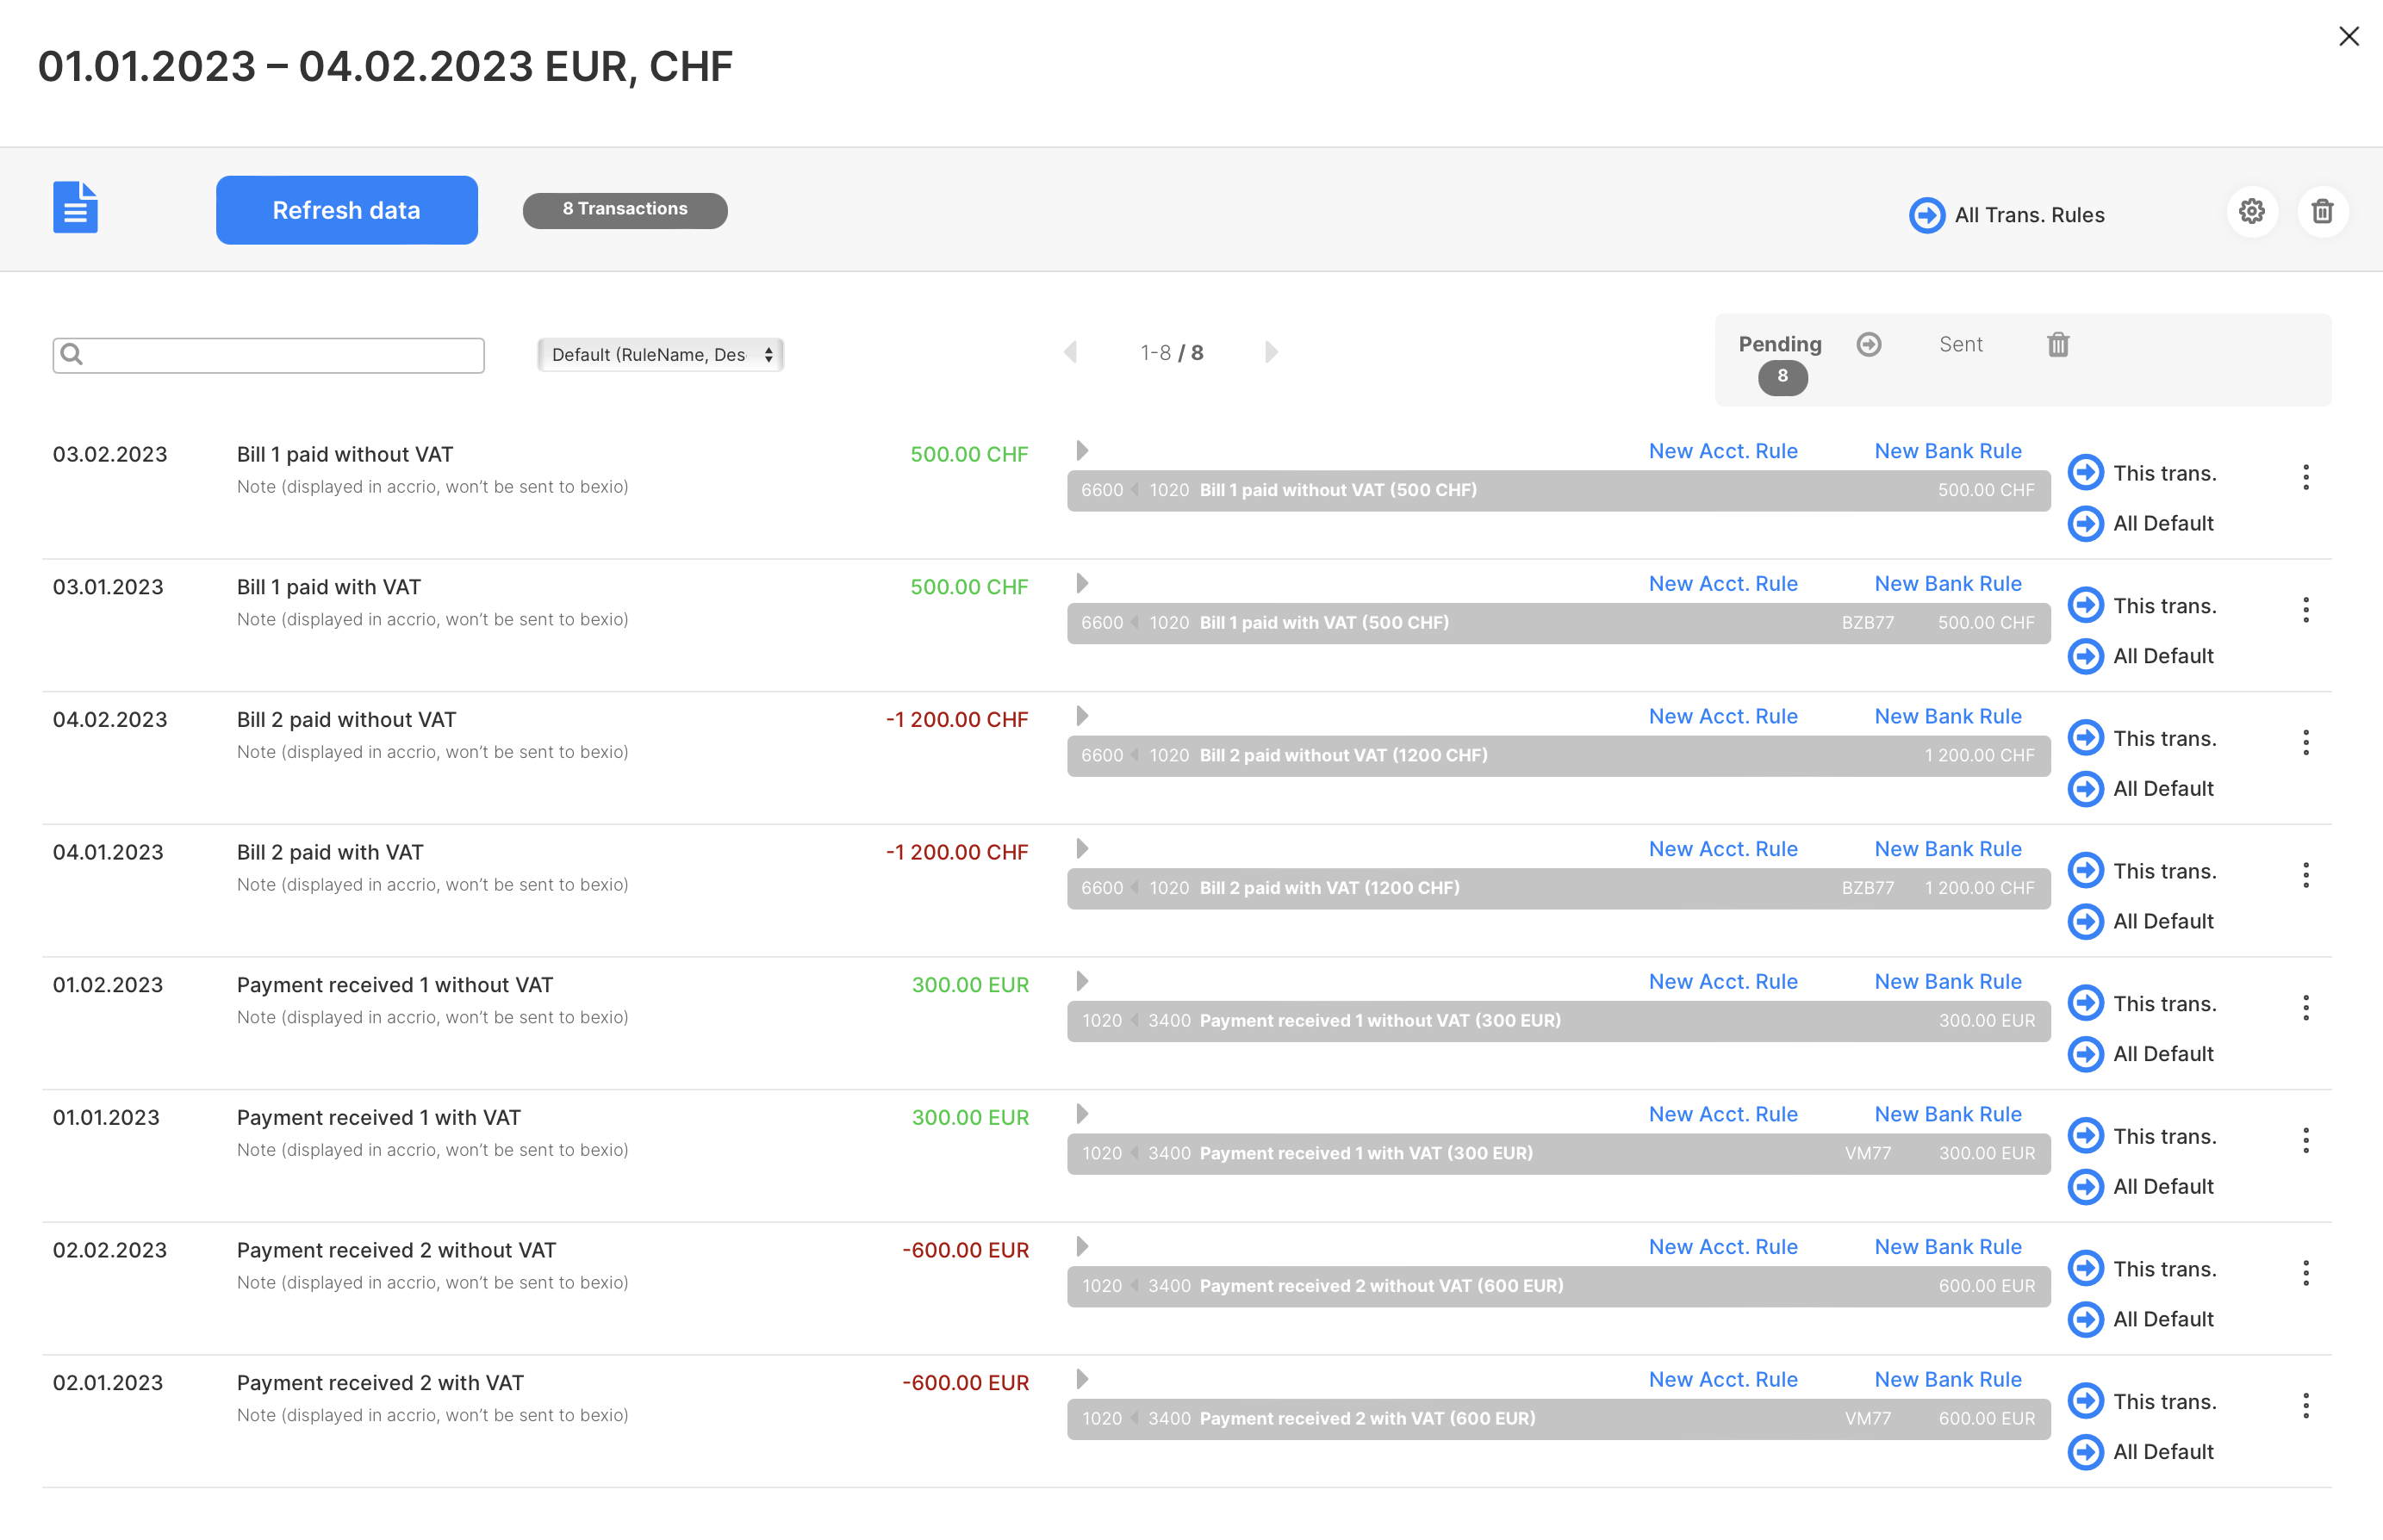The height and width of the screenshot is (1540, 2383).
Task: Expand booking for Bill 1 paid without VAT
Action: (x=1082, y=451)
